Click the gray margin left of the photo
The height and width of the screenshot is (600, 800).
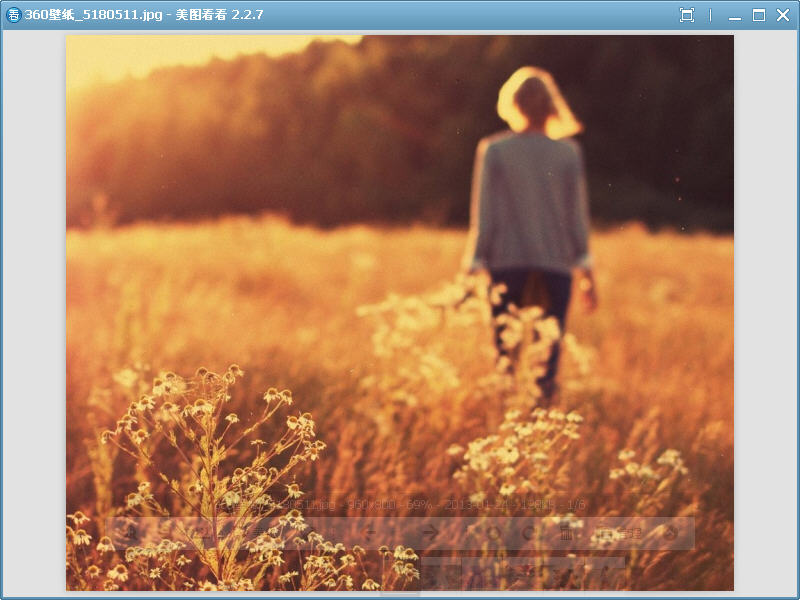pyautogui.click(x=34, y=300)
